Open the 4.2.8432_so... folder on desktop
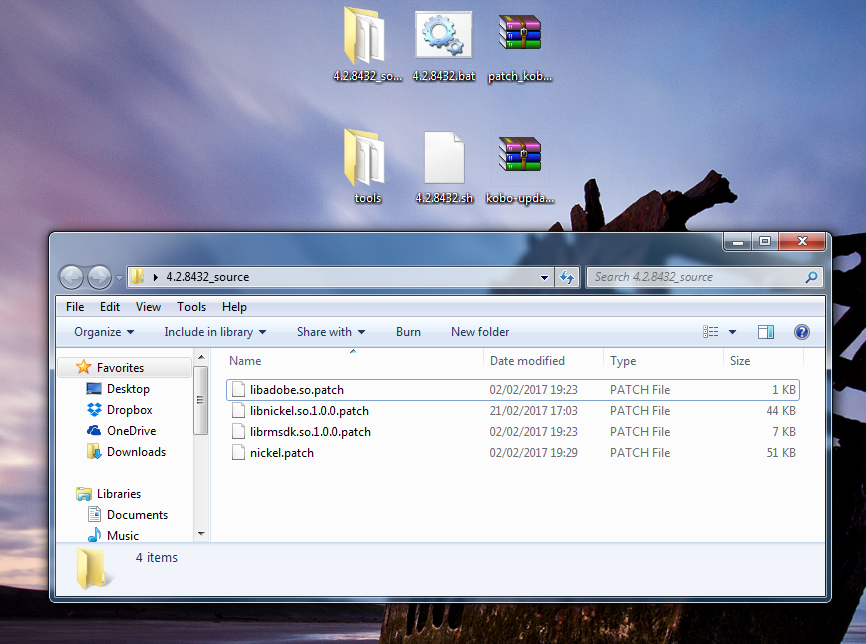Image resolution: width=866 pixels, height=644 pixels. (367, 46)
